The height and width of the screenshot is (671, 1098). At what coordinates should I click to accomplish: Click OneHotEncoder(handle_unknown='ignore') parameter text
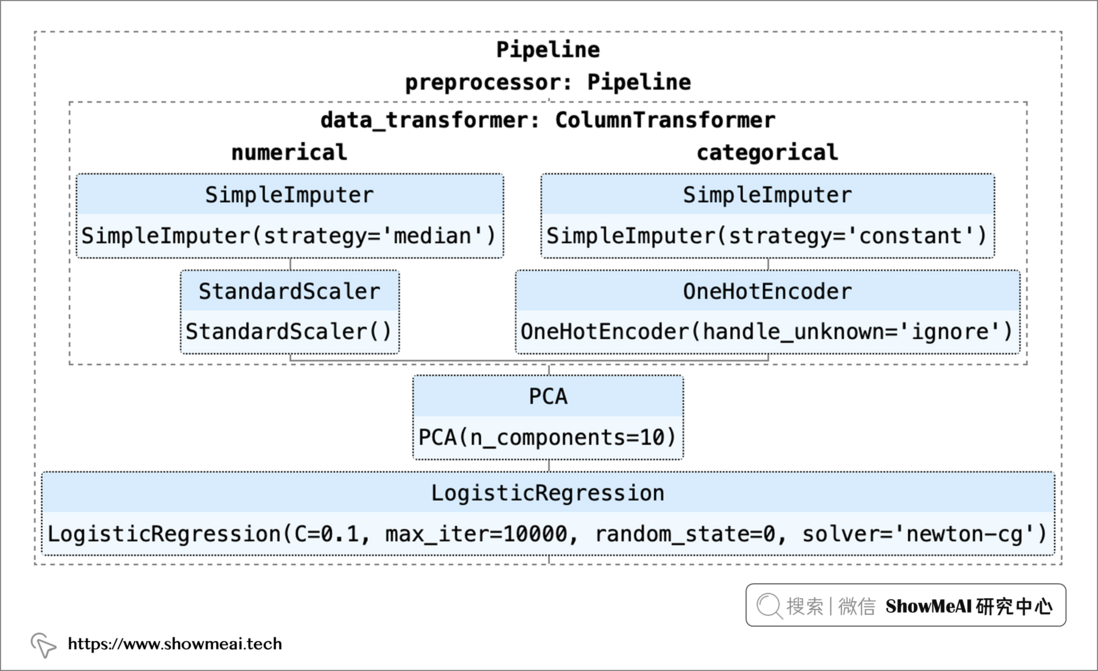click(767, 331)
